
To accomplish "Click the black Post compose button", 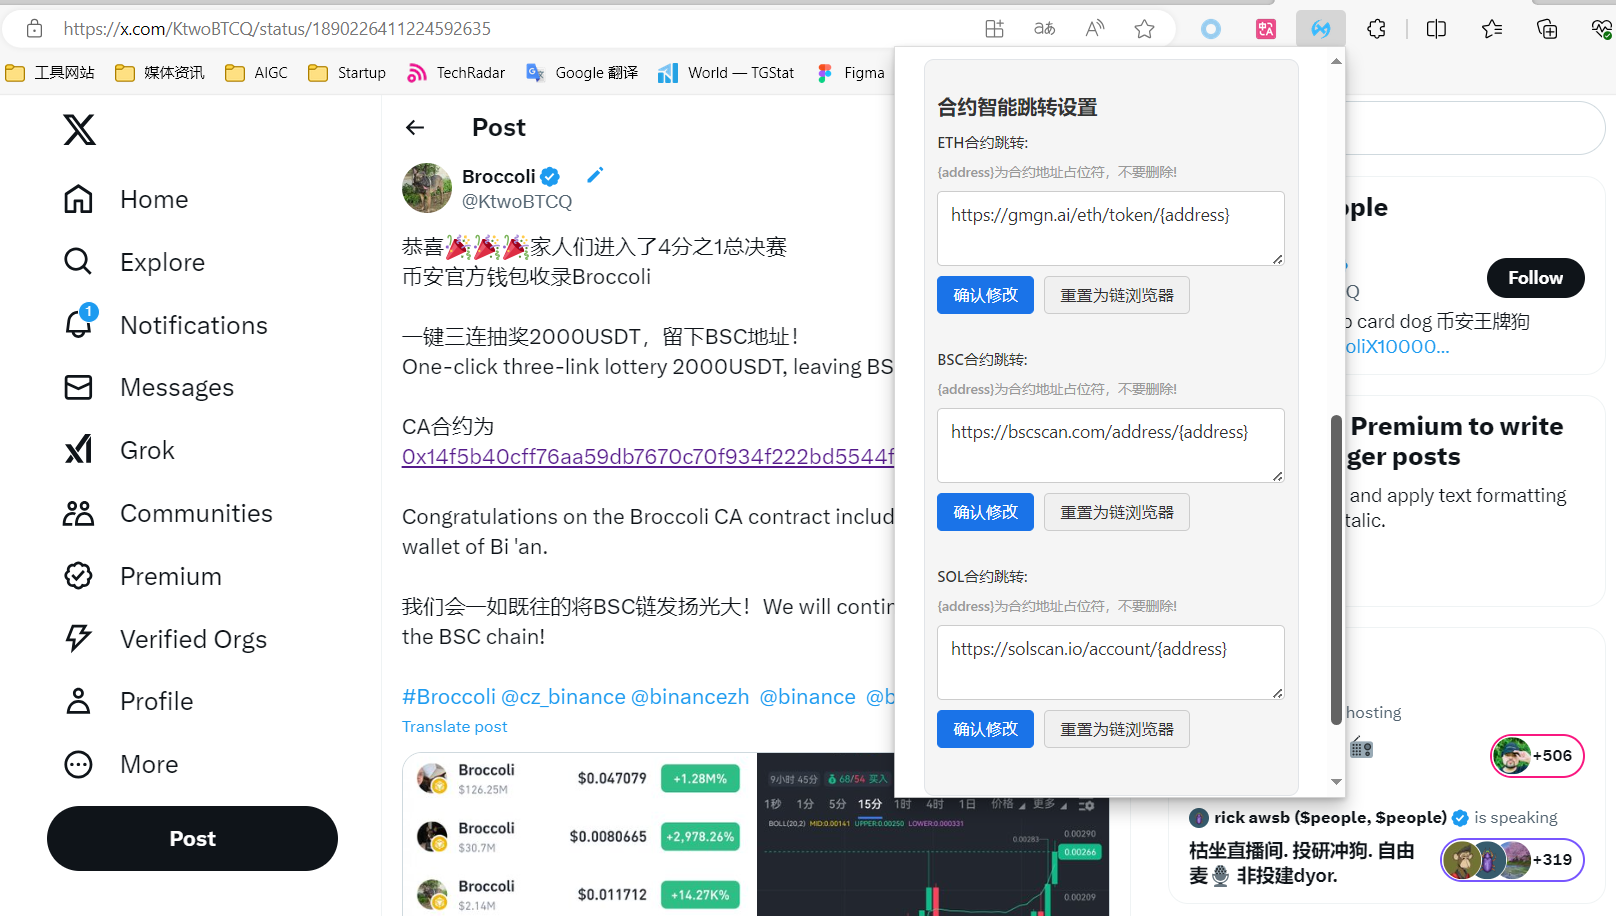I will pos(192,838).
